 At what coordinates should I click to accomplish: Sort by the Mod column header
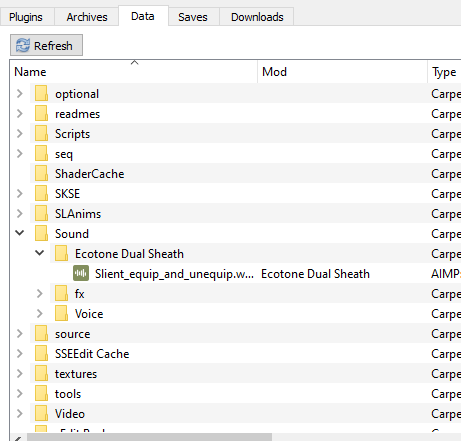tap(342, 72)
